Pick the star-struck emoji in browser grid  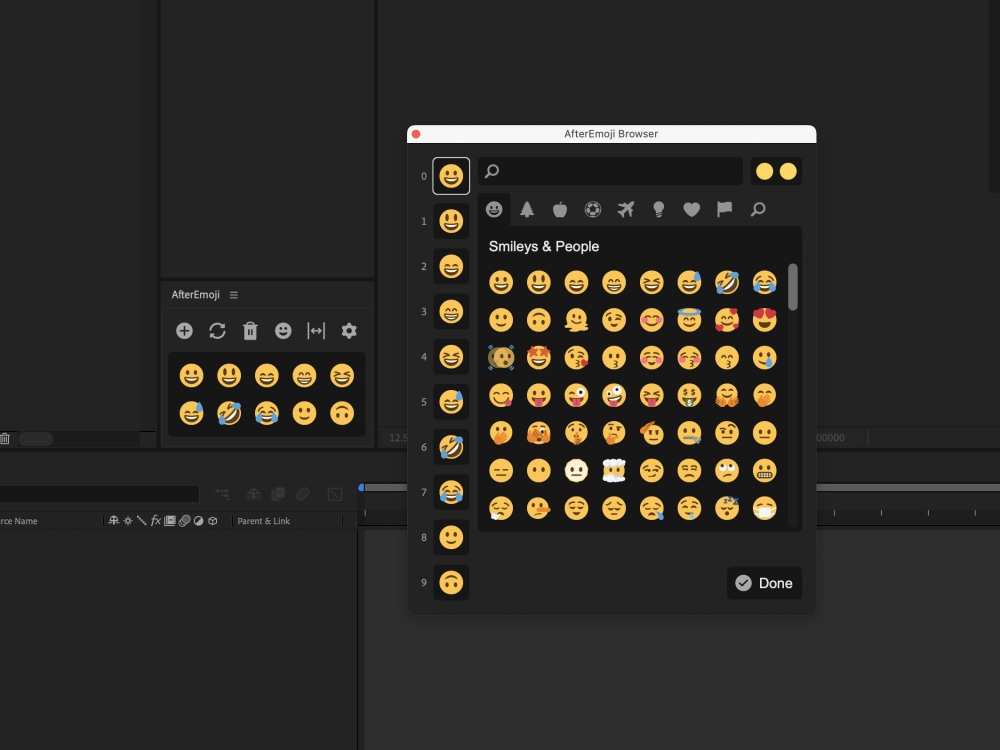click(539, 357)
